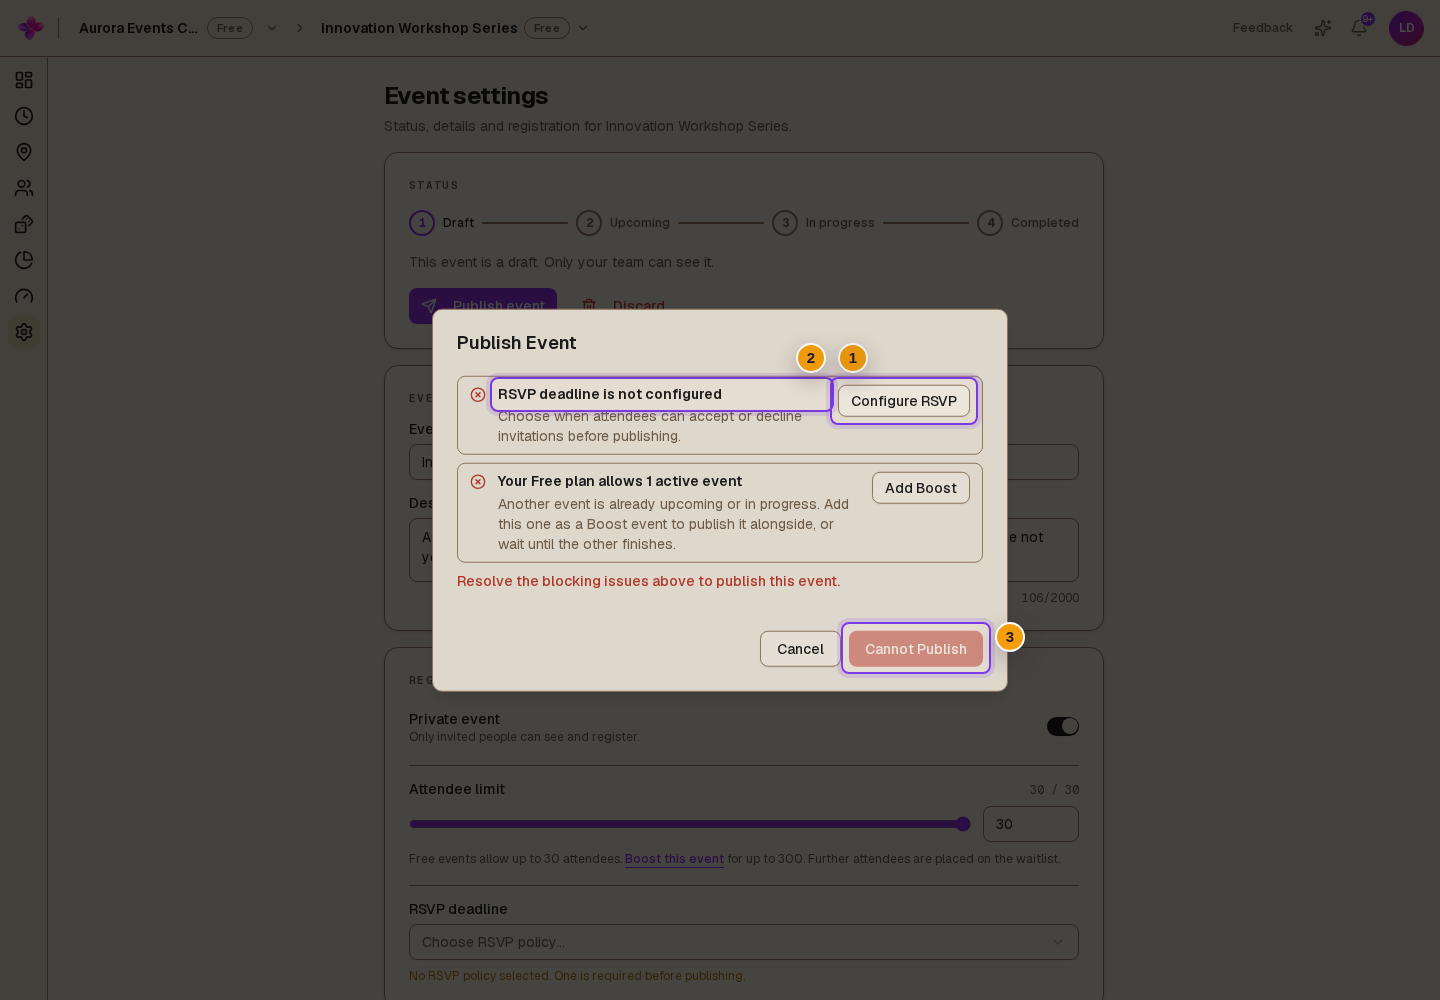Open the AI sparkle assistant icon

1323,28
